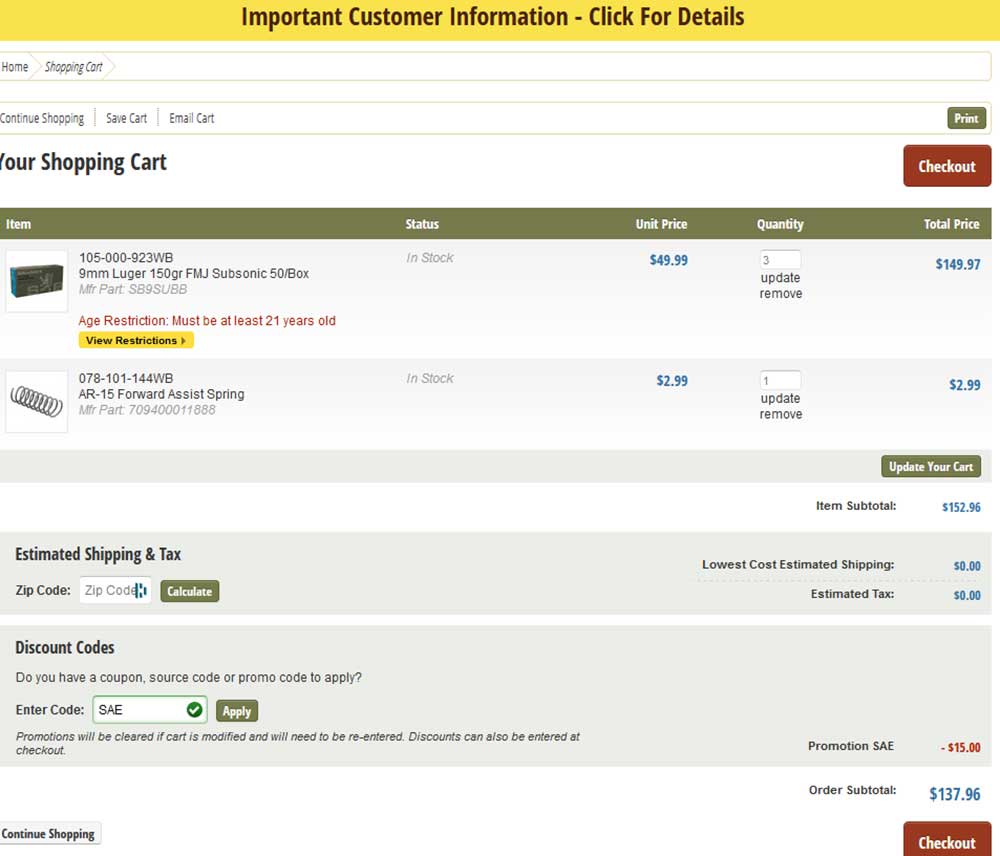The height and width of the screenshot is (856, 1000).
Task: Click the green checkmark in code field
Action: pos(194,710)
